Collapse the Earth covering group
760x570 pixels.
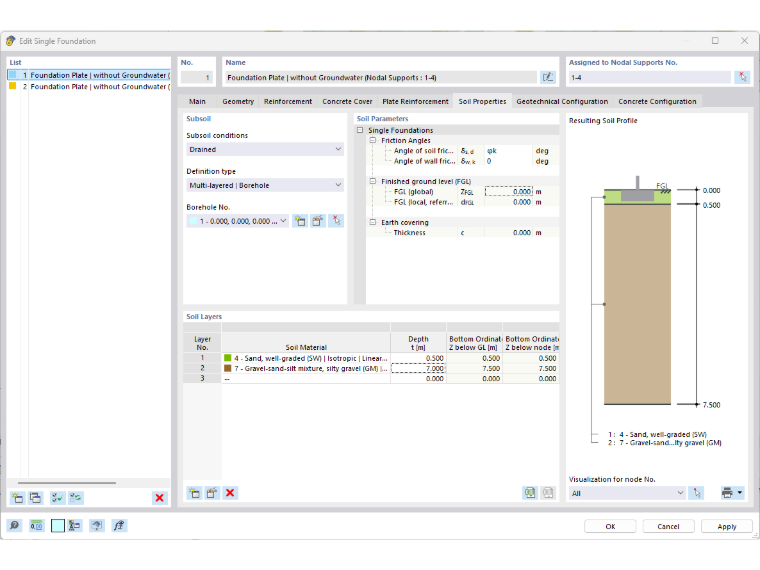tap(373, 222)
